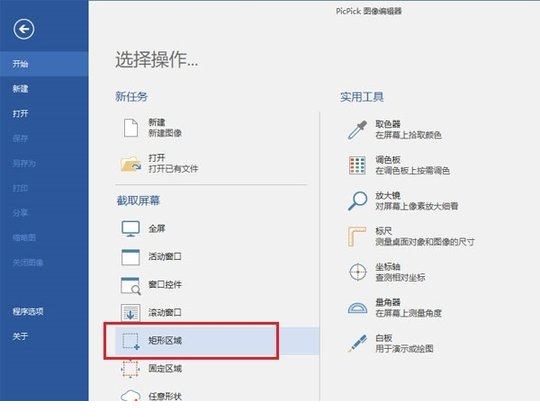540x417 pixels.
Task: Click the pen icon for 白板
Action: [x=357, y=343]
